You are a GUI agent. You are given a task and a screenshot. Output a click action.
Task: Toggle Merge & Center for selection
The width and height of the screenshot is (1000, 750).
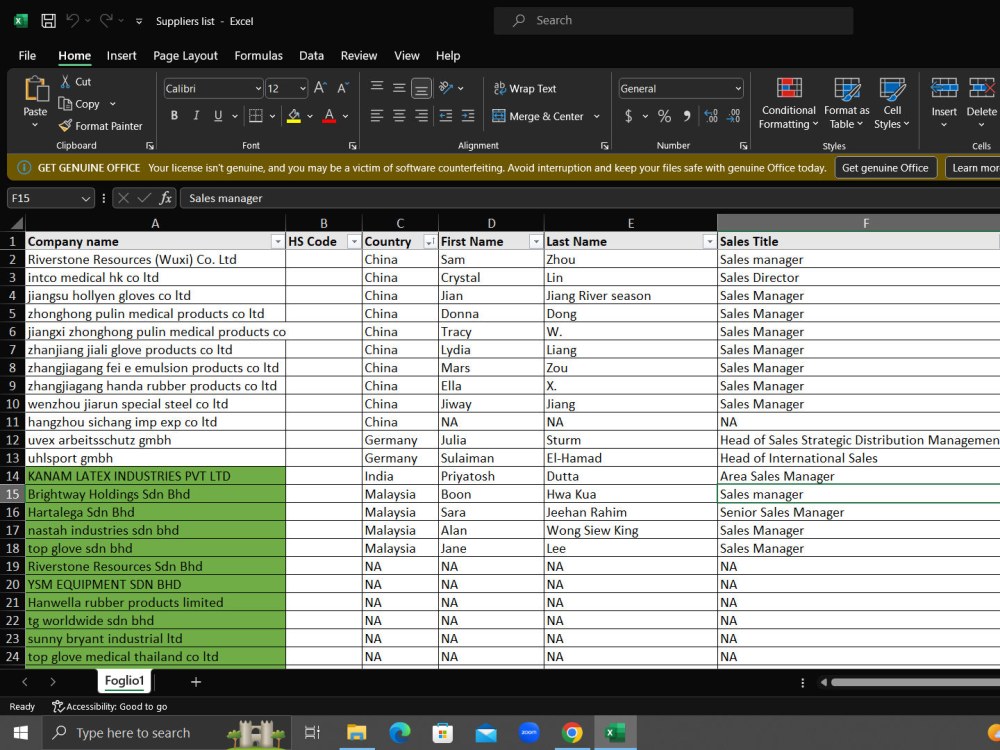pos(539,116)
